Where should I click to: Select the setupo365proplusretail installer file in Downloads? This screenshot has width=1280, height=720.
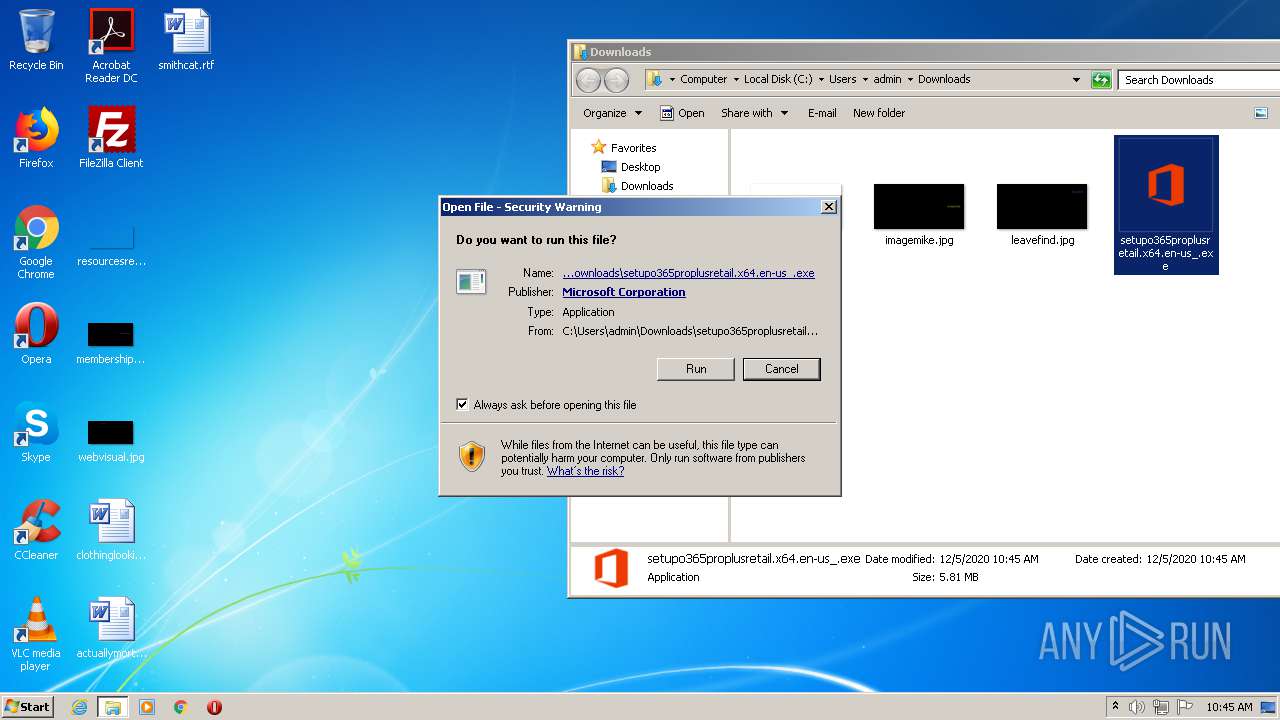click(x=1166, y=204)
